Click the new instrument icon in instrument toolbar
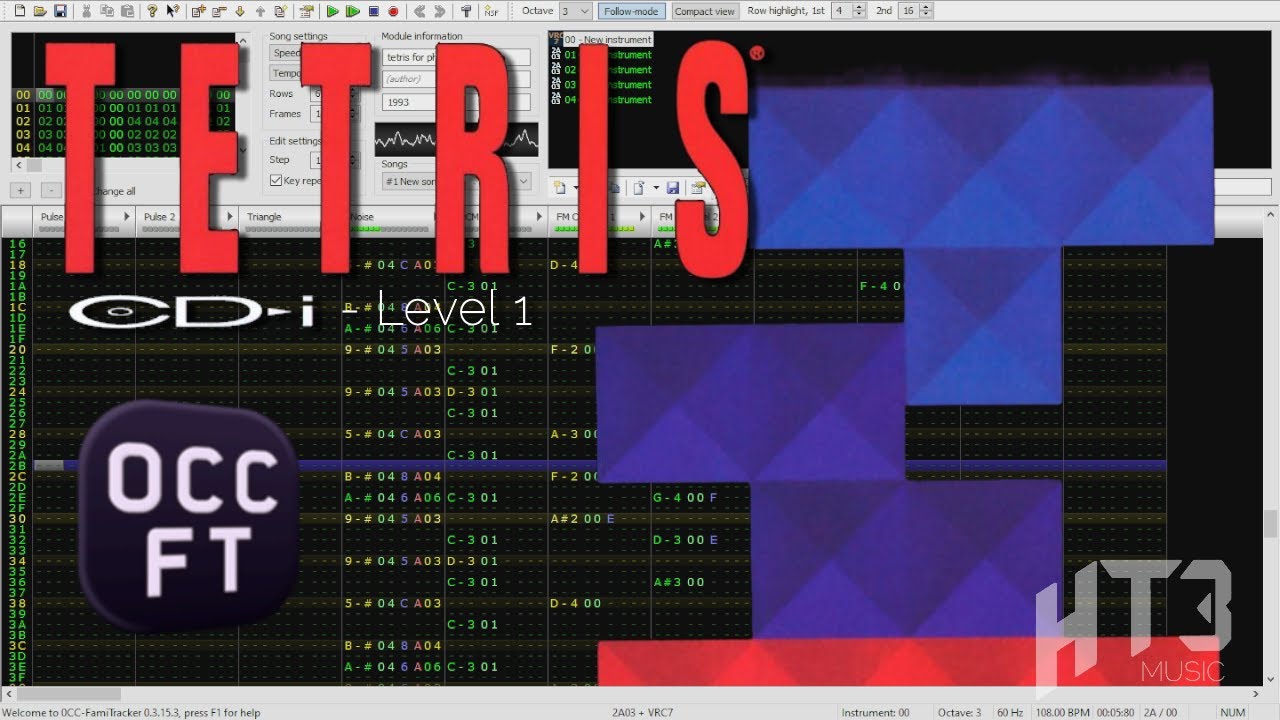The height and width of the screenshot is (720, 1280). pos(560,187)
